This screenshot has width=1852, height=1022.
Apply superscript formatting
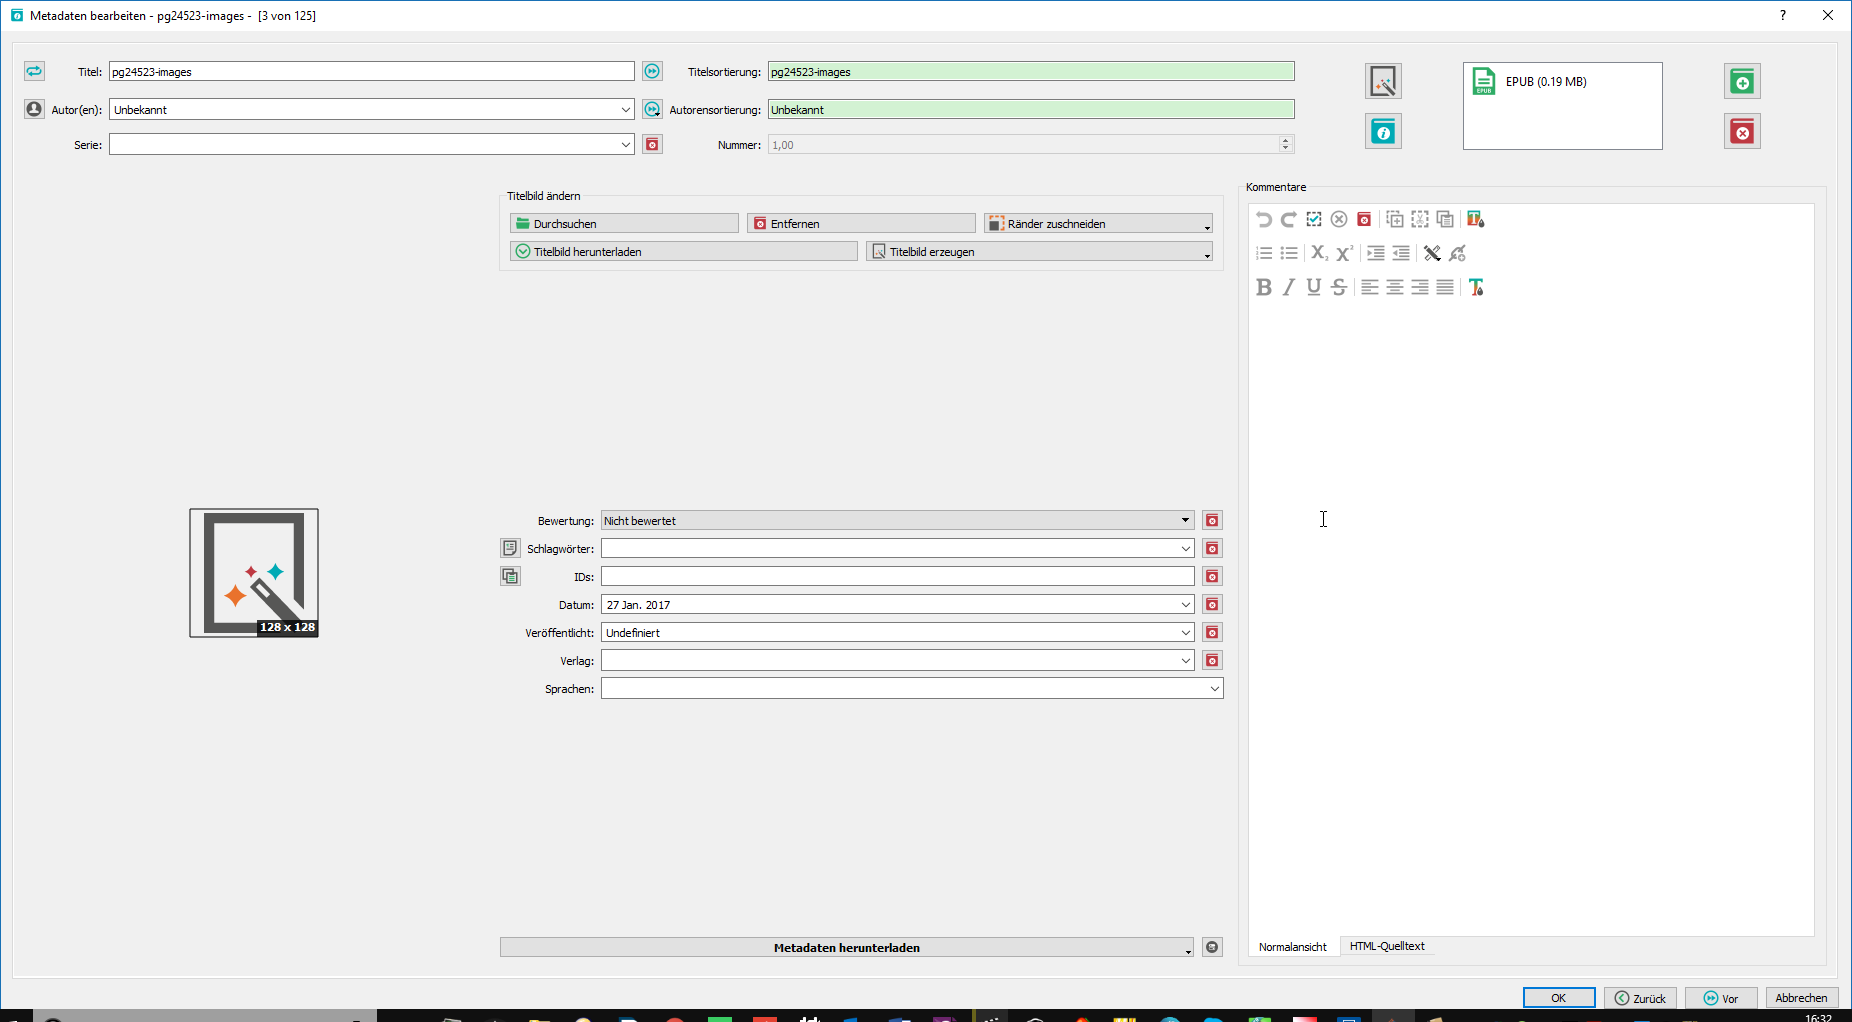(x=1345, y=253)
